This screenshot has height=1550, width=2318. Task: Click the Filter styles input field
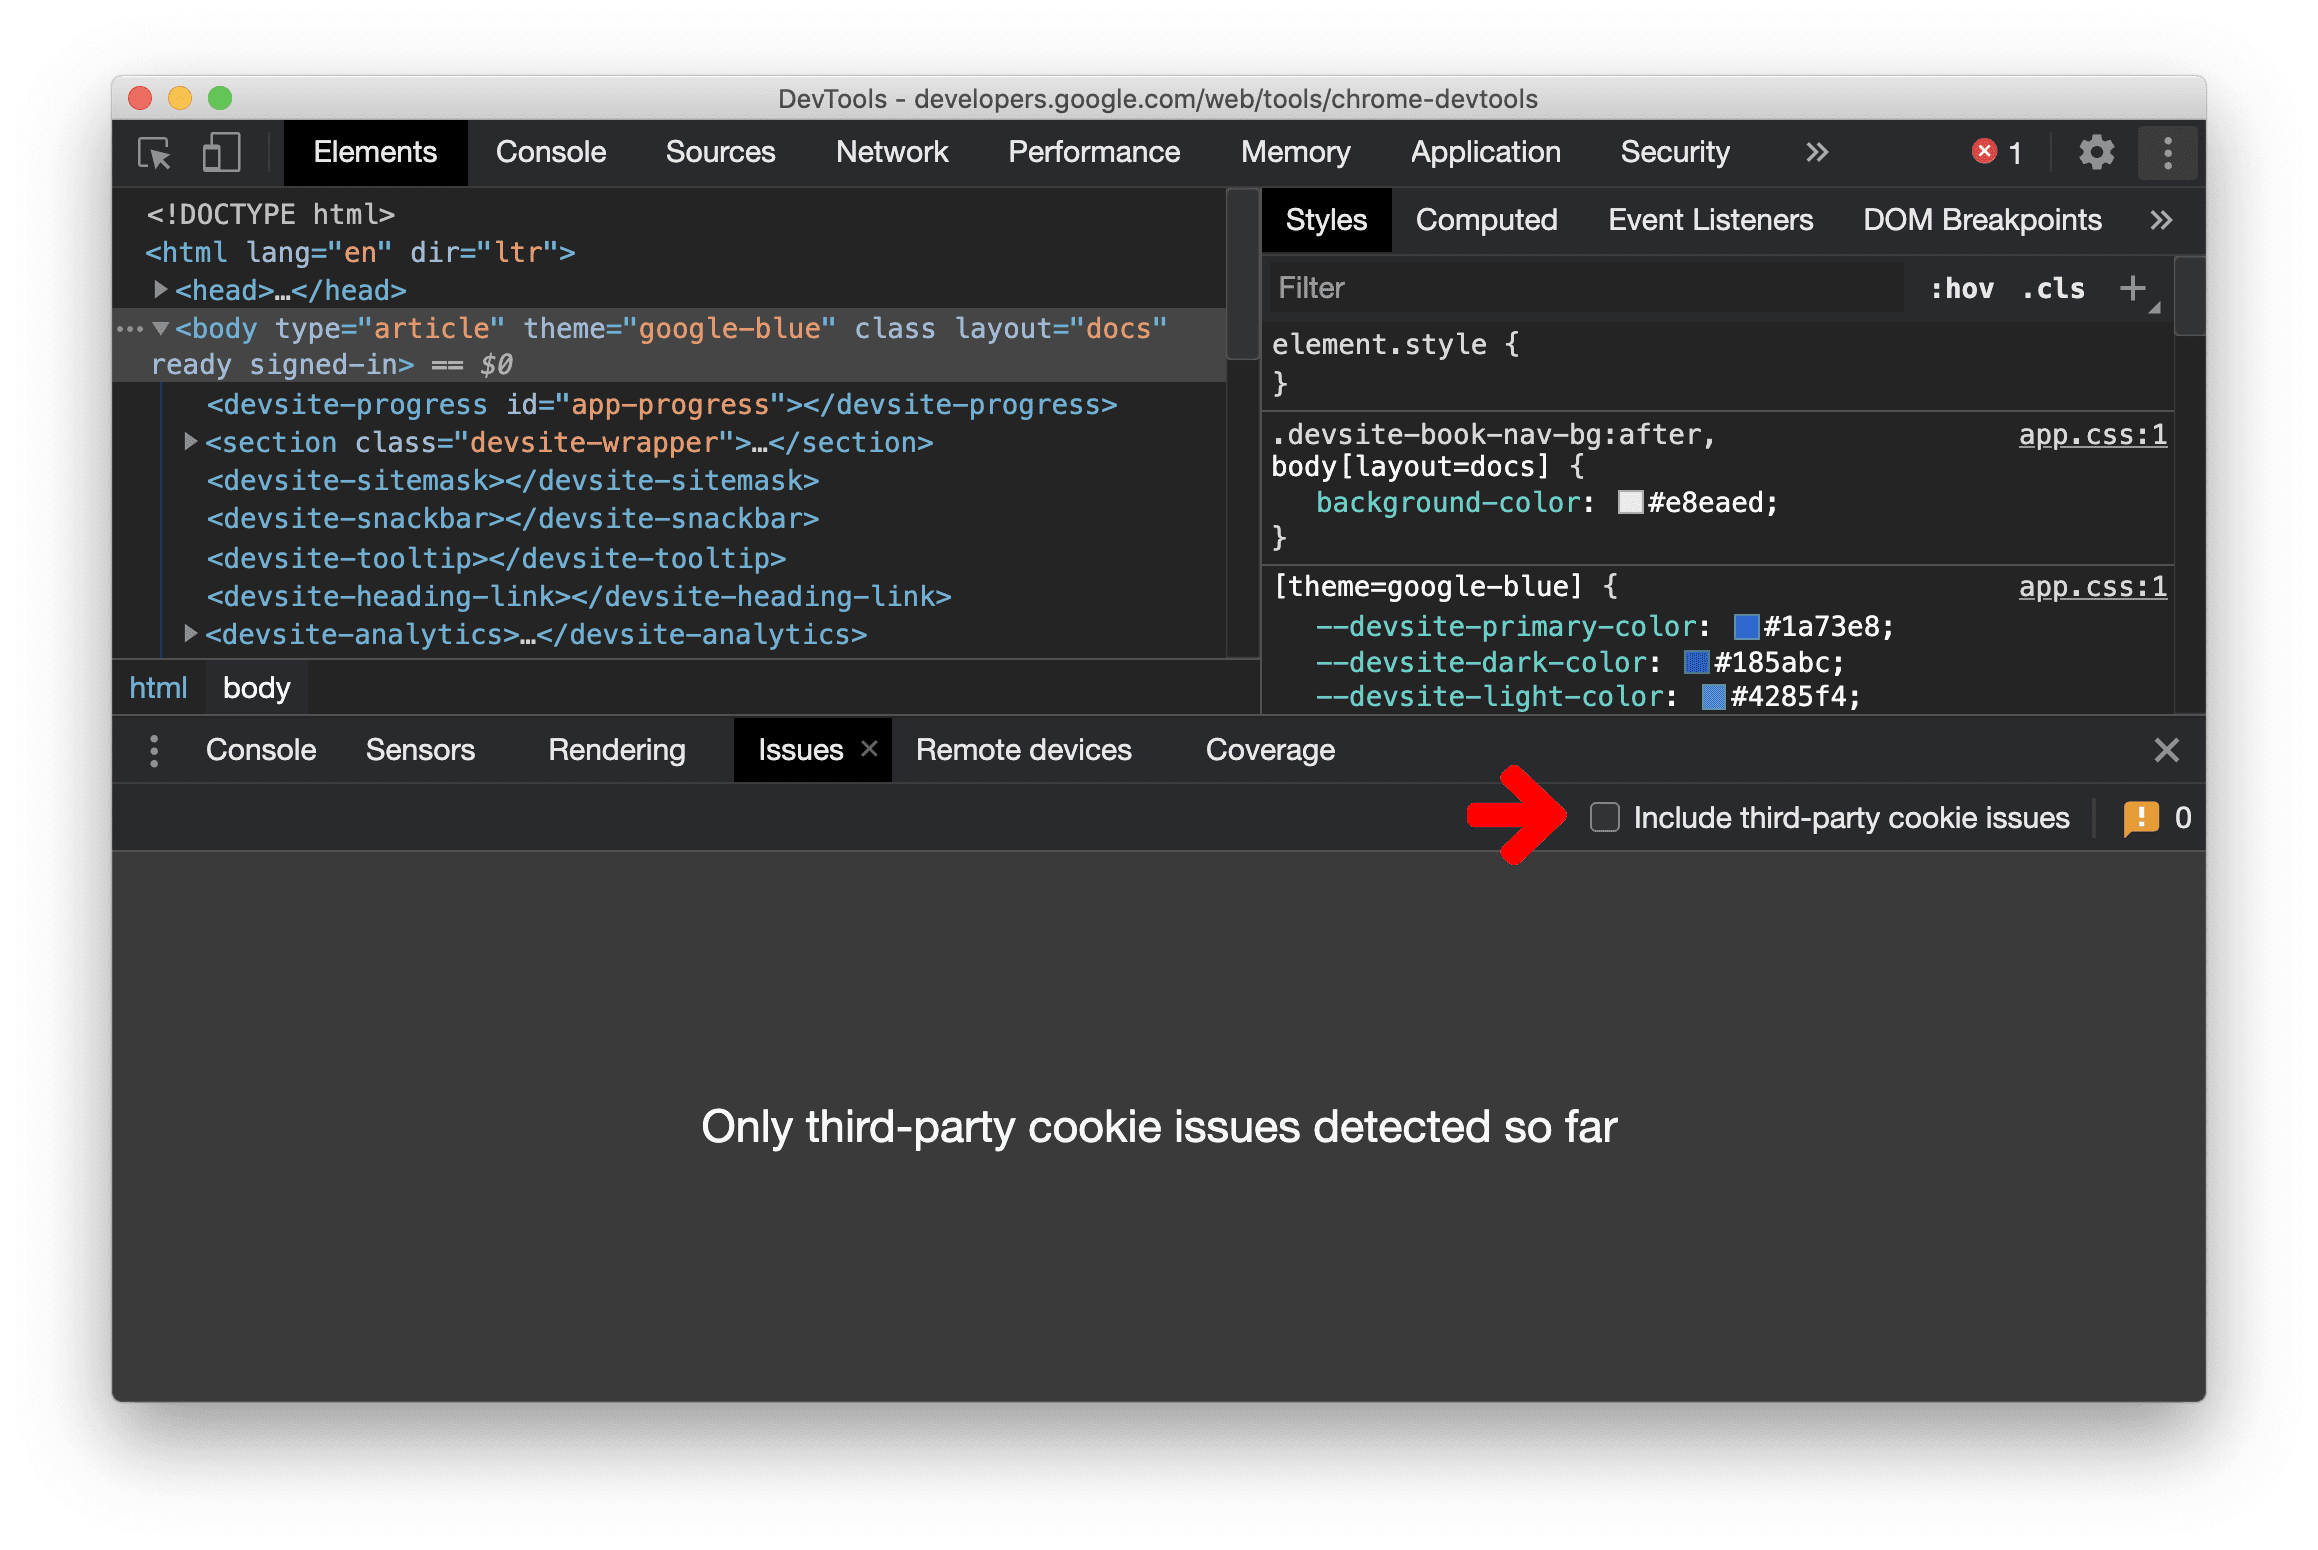coord(1557,285)
